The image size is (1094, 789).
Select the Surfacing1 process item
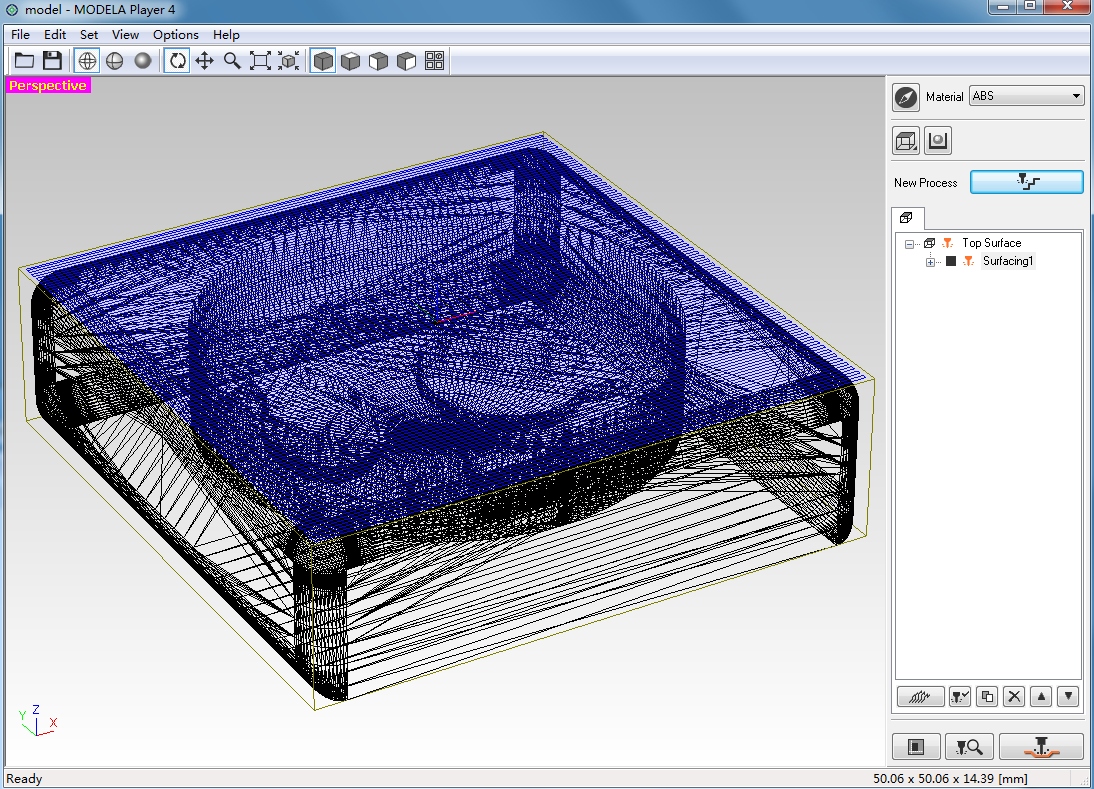point(1007,261)
